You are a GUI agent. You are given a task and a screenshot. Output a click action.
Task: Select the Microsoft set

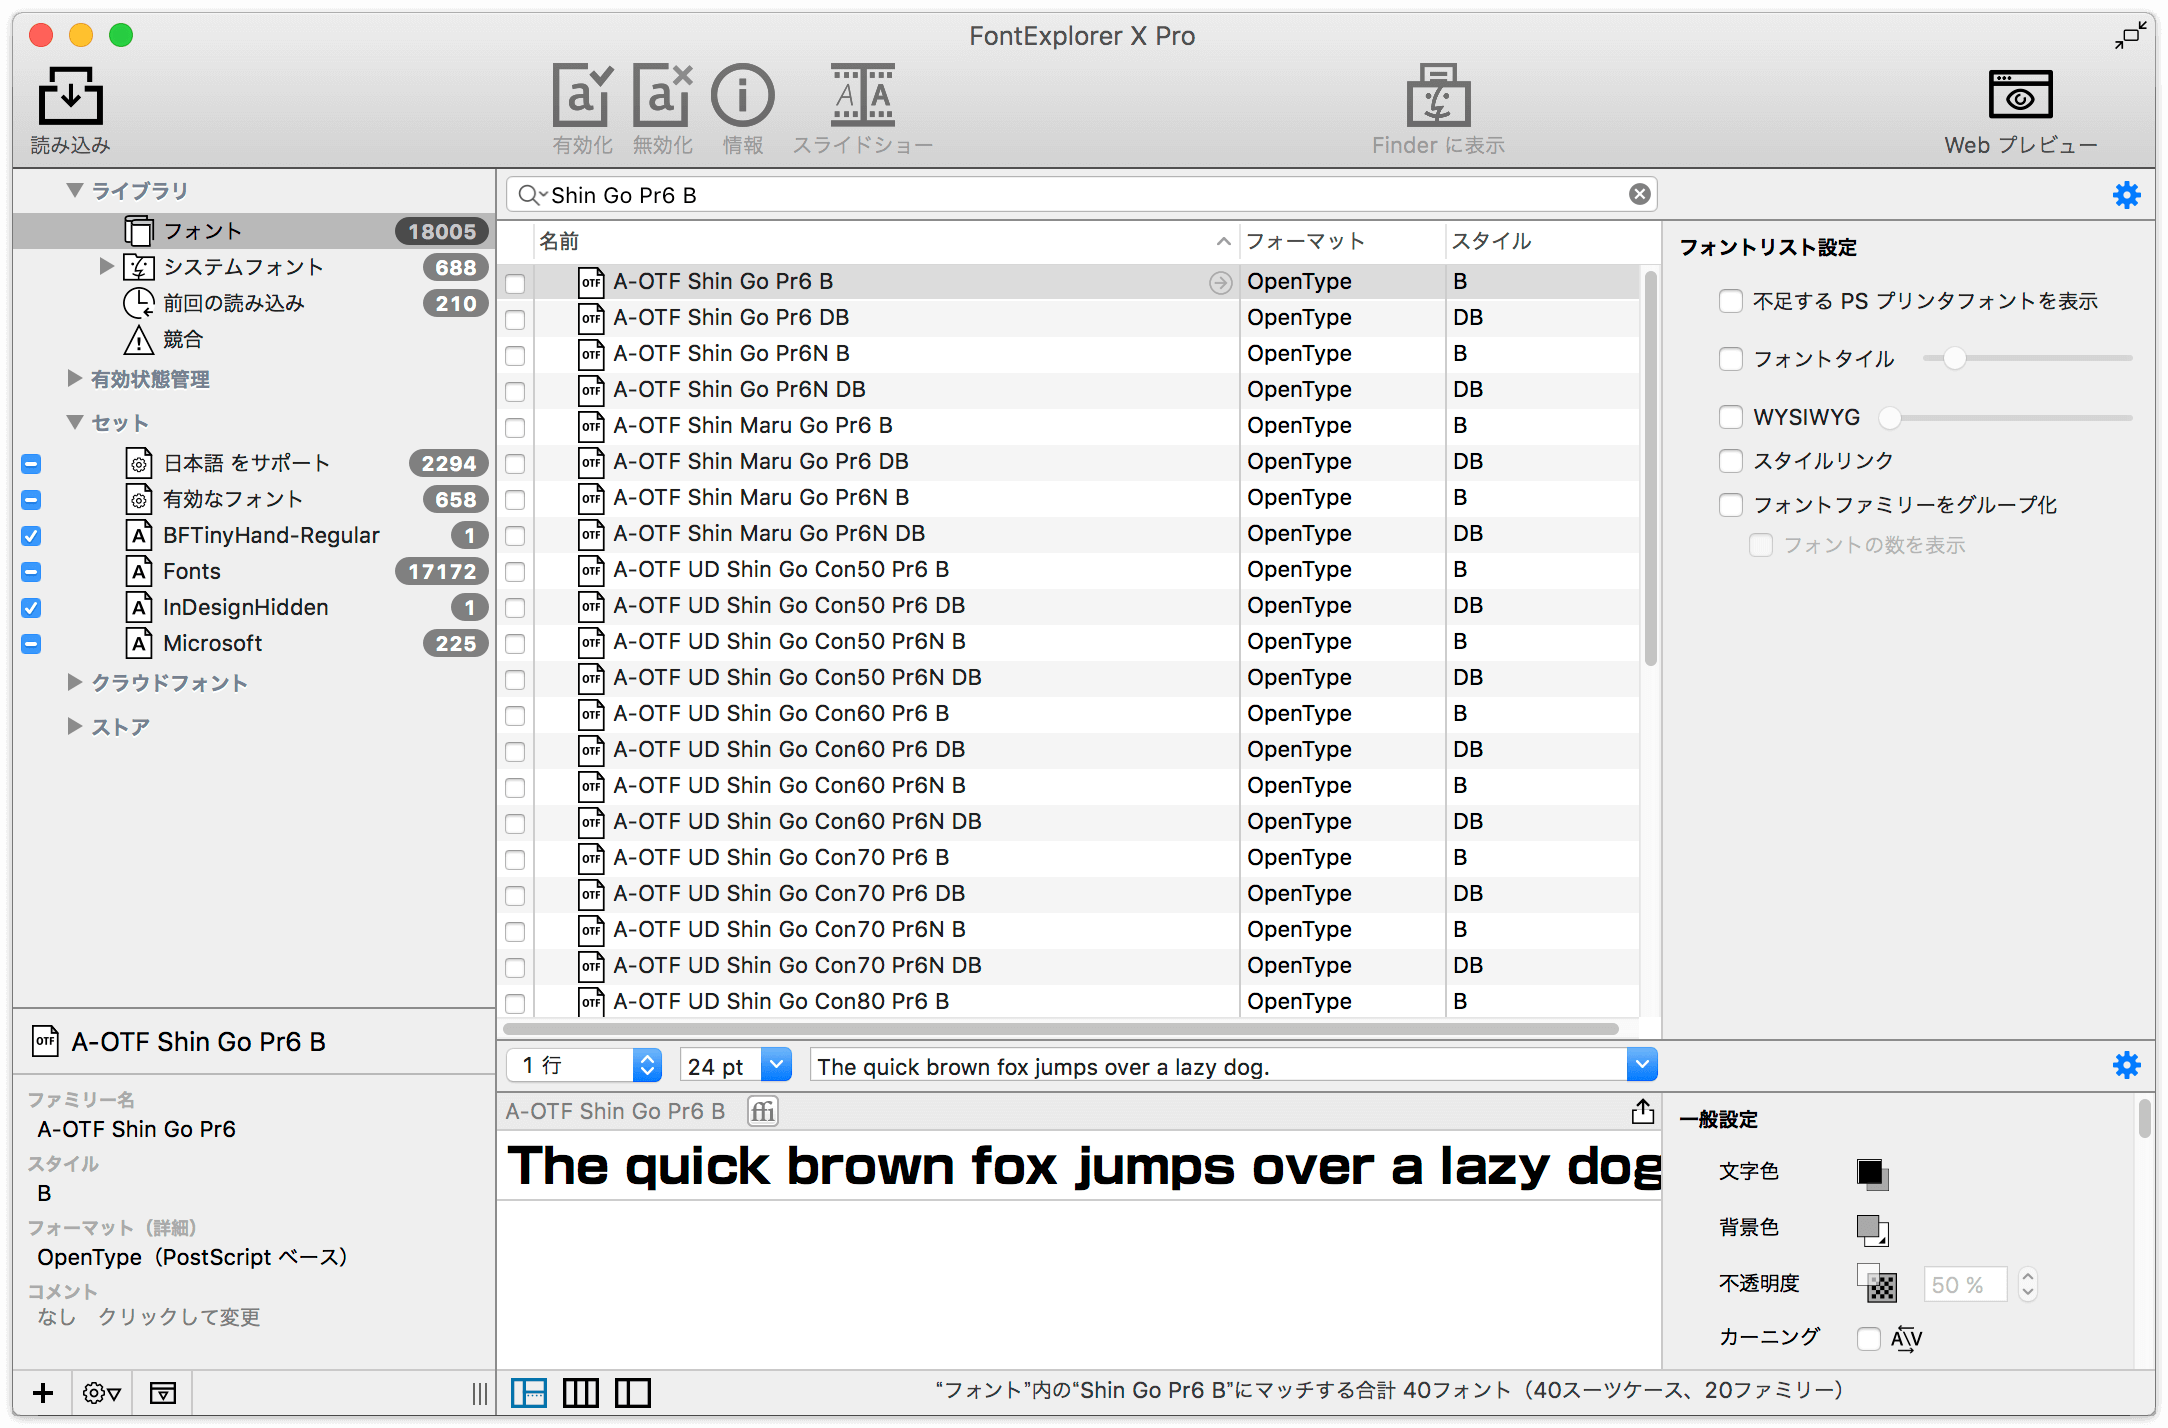254,643
